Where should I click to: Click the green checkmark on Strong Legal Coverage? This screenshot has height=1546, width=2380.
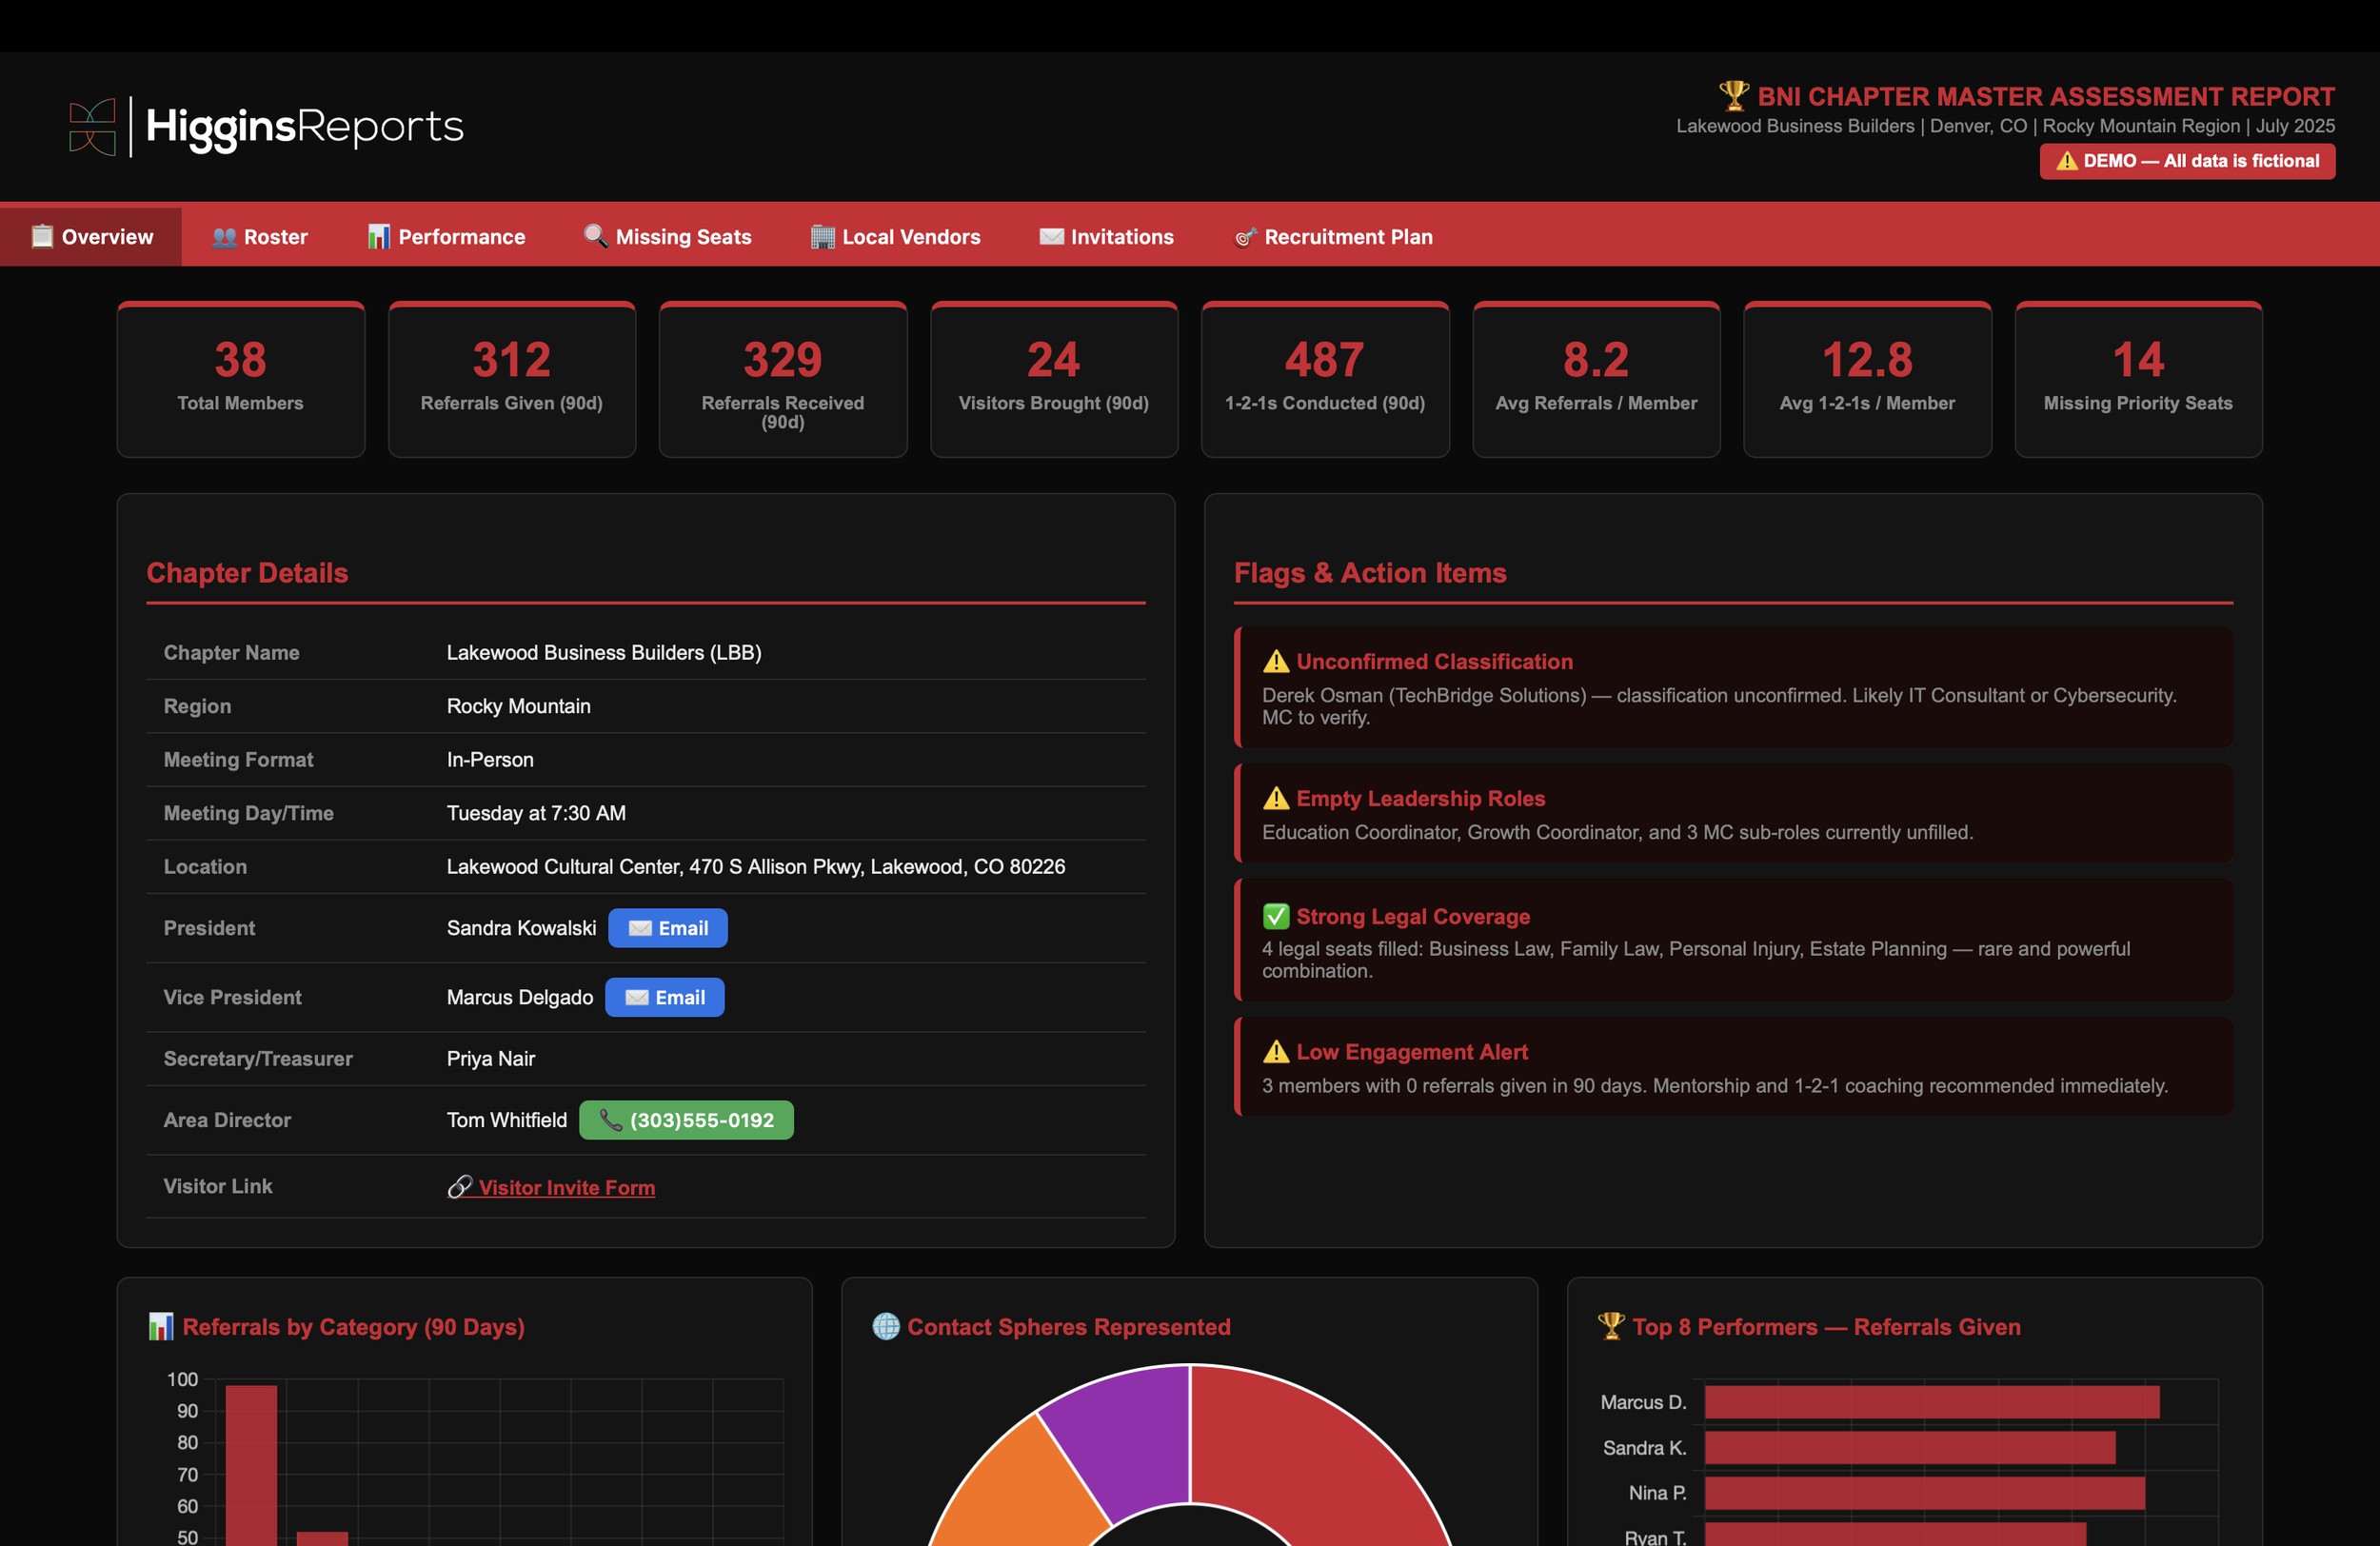tap(1275, 916)
